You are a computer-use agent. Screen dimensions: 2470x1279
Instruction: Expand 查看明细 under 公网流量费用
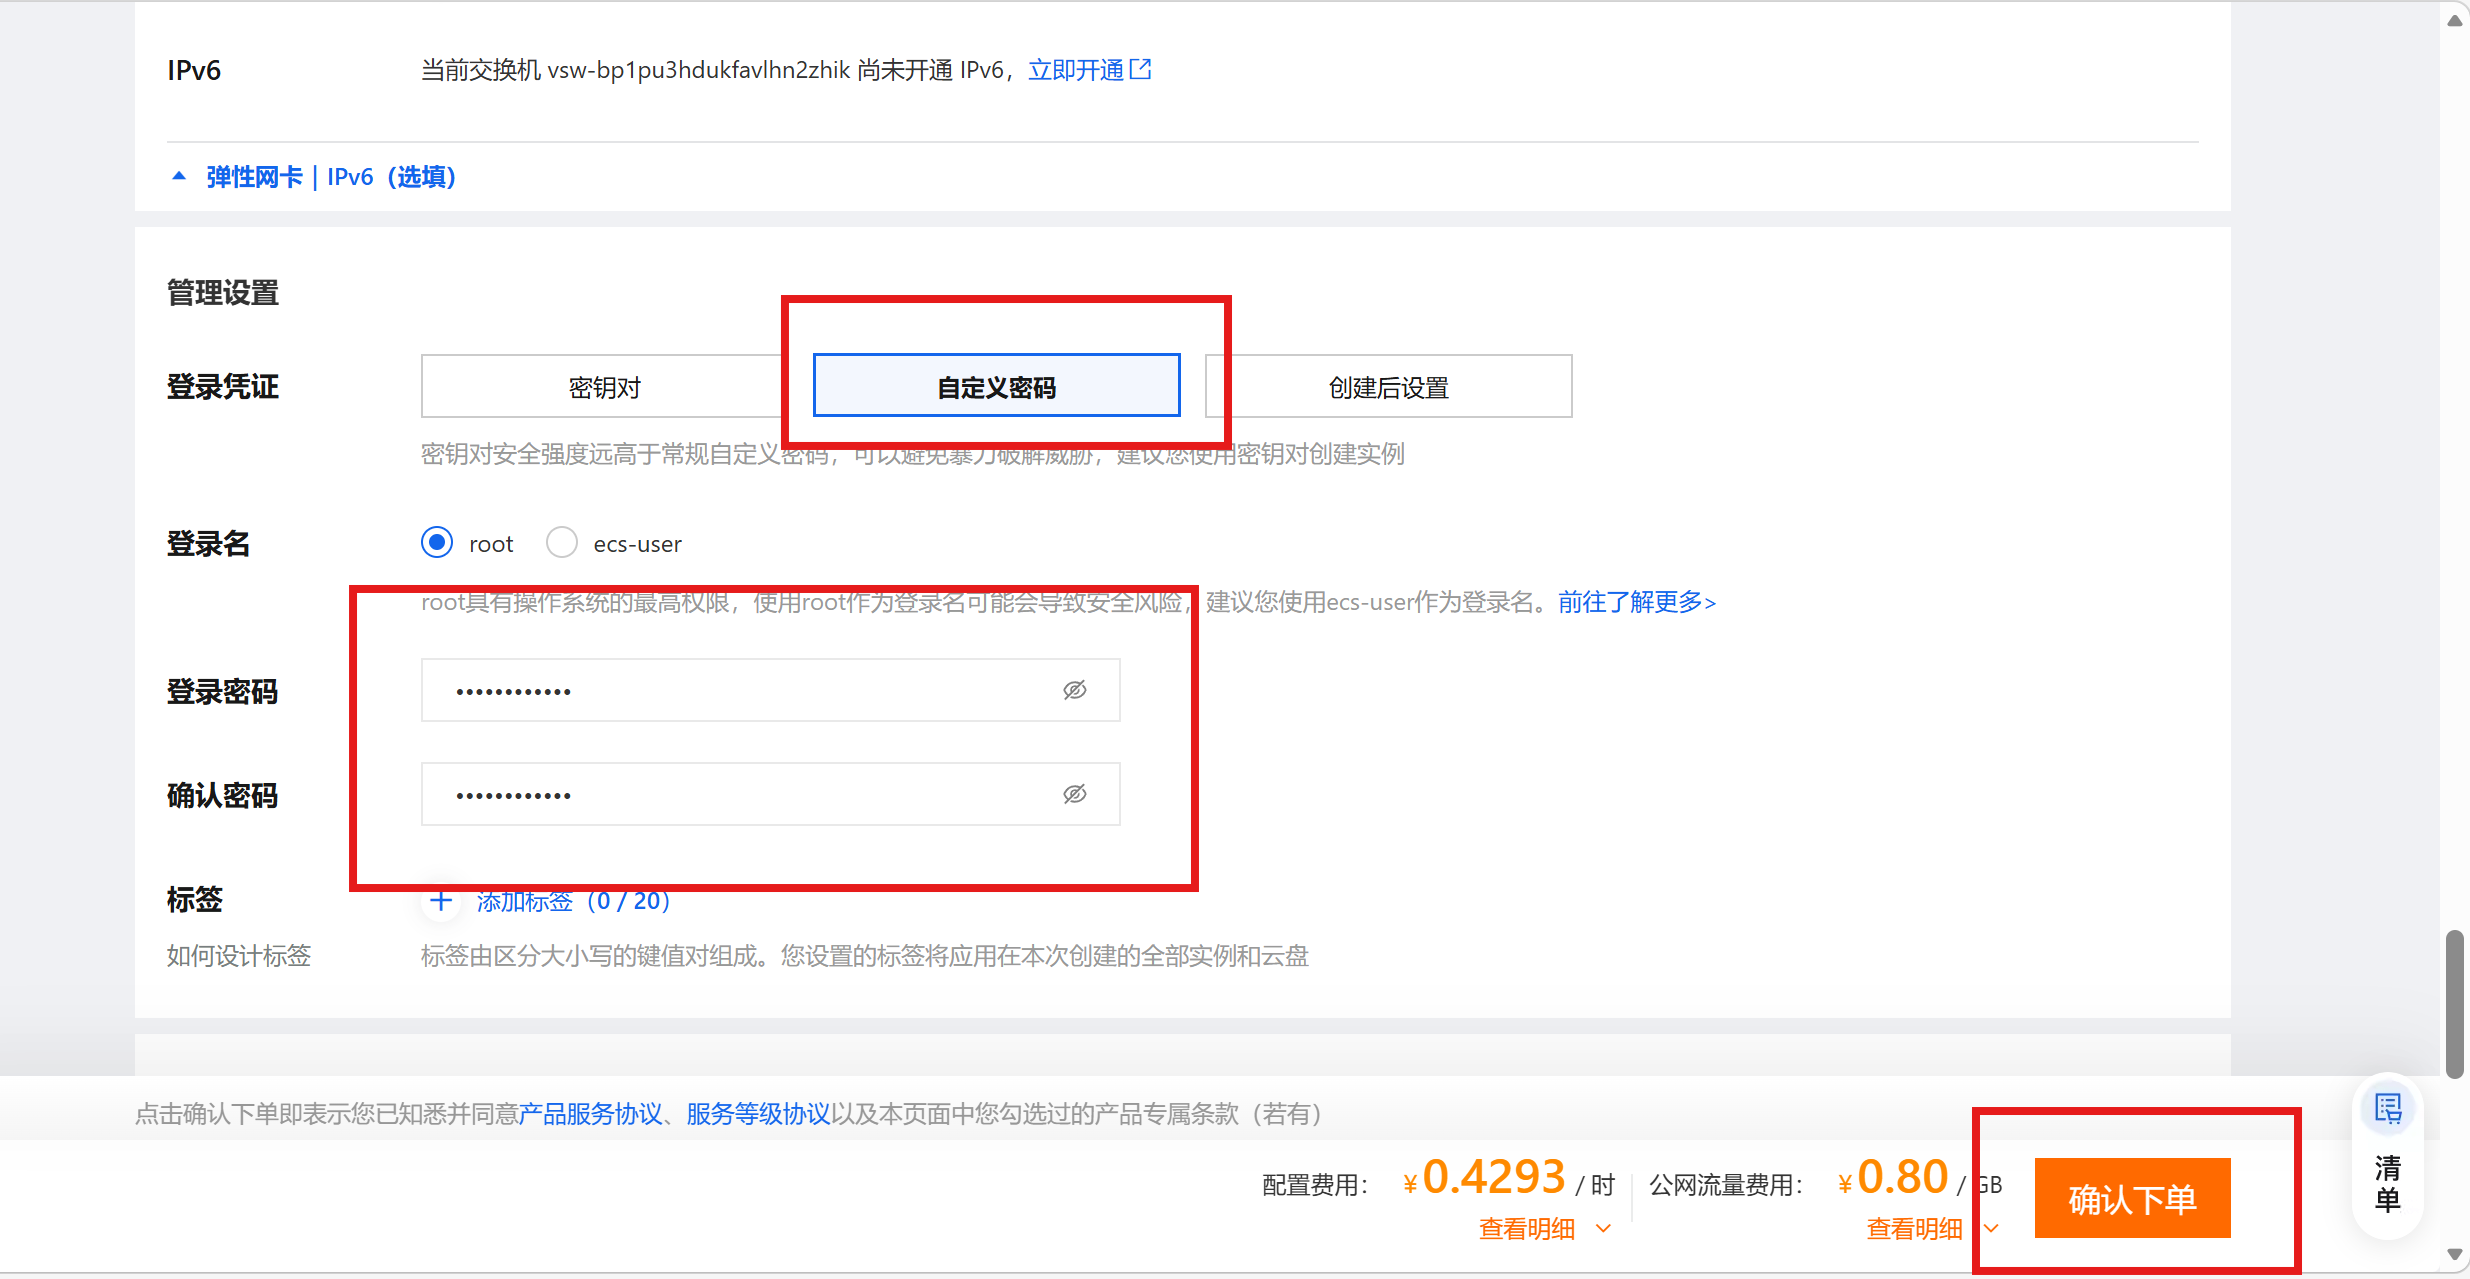click(1915, 1229)
